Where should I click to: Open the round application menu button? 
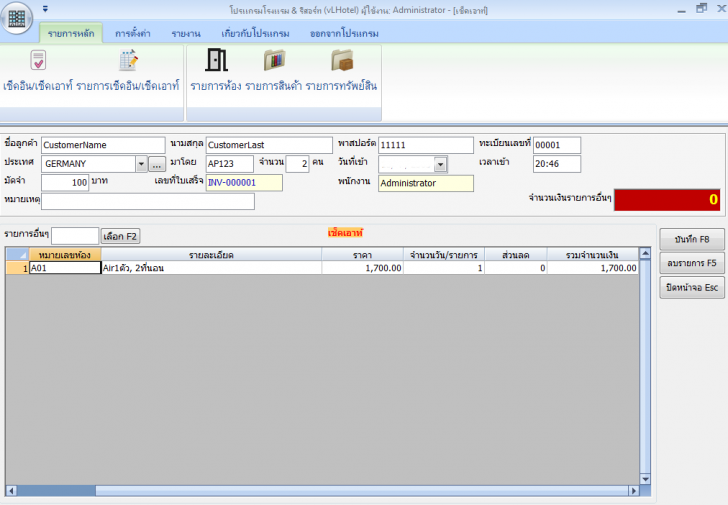(x=17, y=18)
